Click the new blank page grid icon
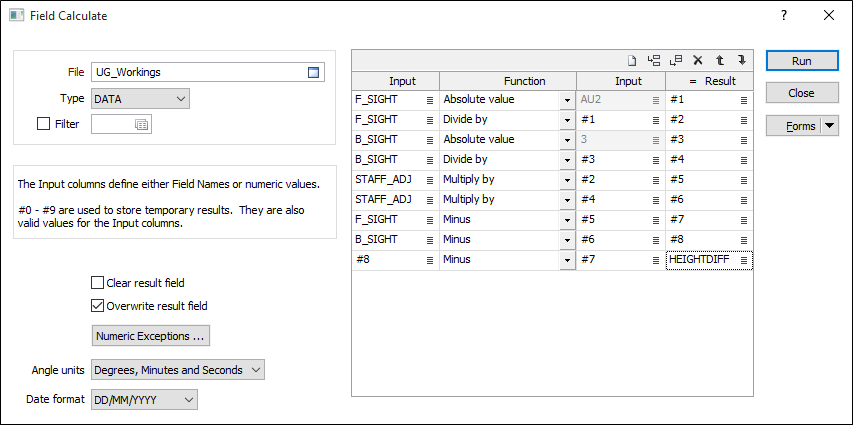The height and width of the screenshot is (425, 853). point(632,60)
